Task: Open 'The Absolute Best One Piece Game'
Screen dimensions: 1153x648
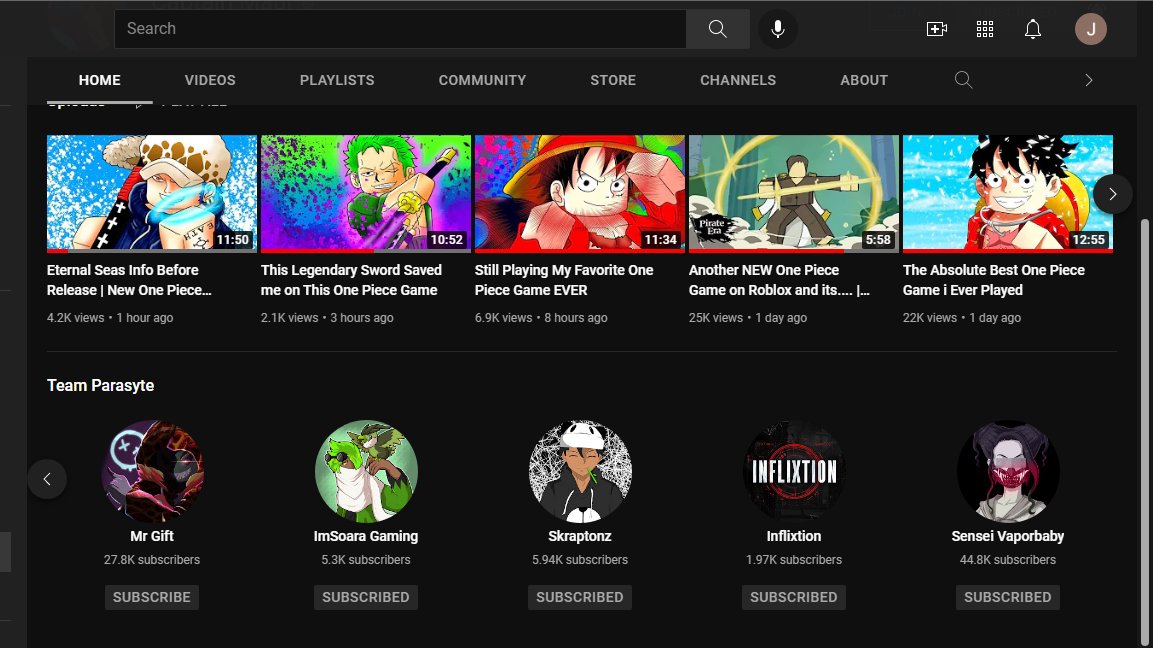Action: point(994,280)
